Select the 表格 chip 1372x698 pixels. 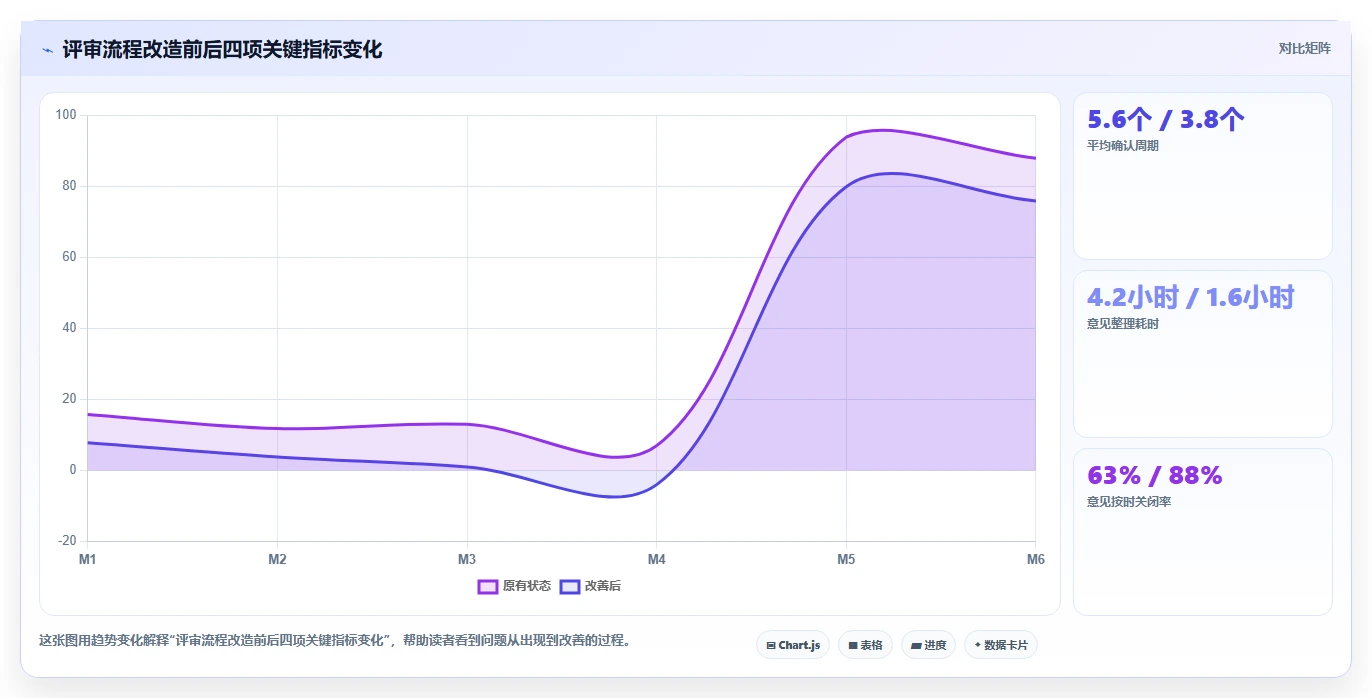tap(866, 645)
